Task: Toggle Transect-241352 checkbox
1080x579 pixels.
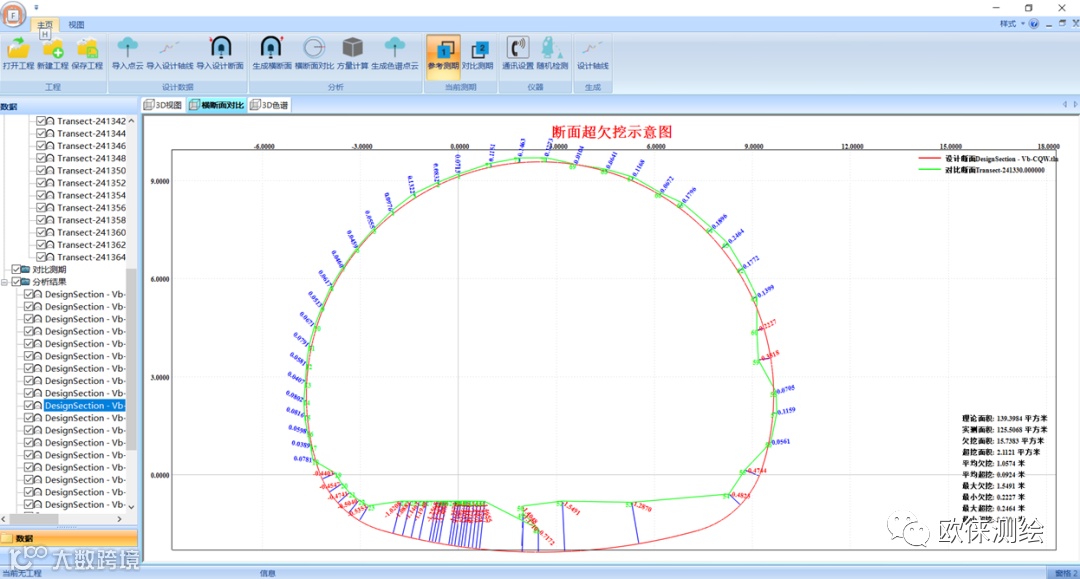Action: [x=41, y=183]
